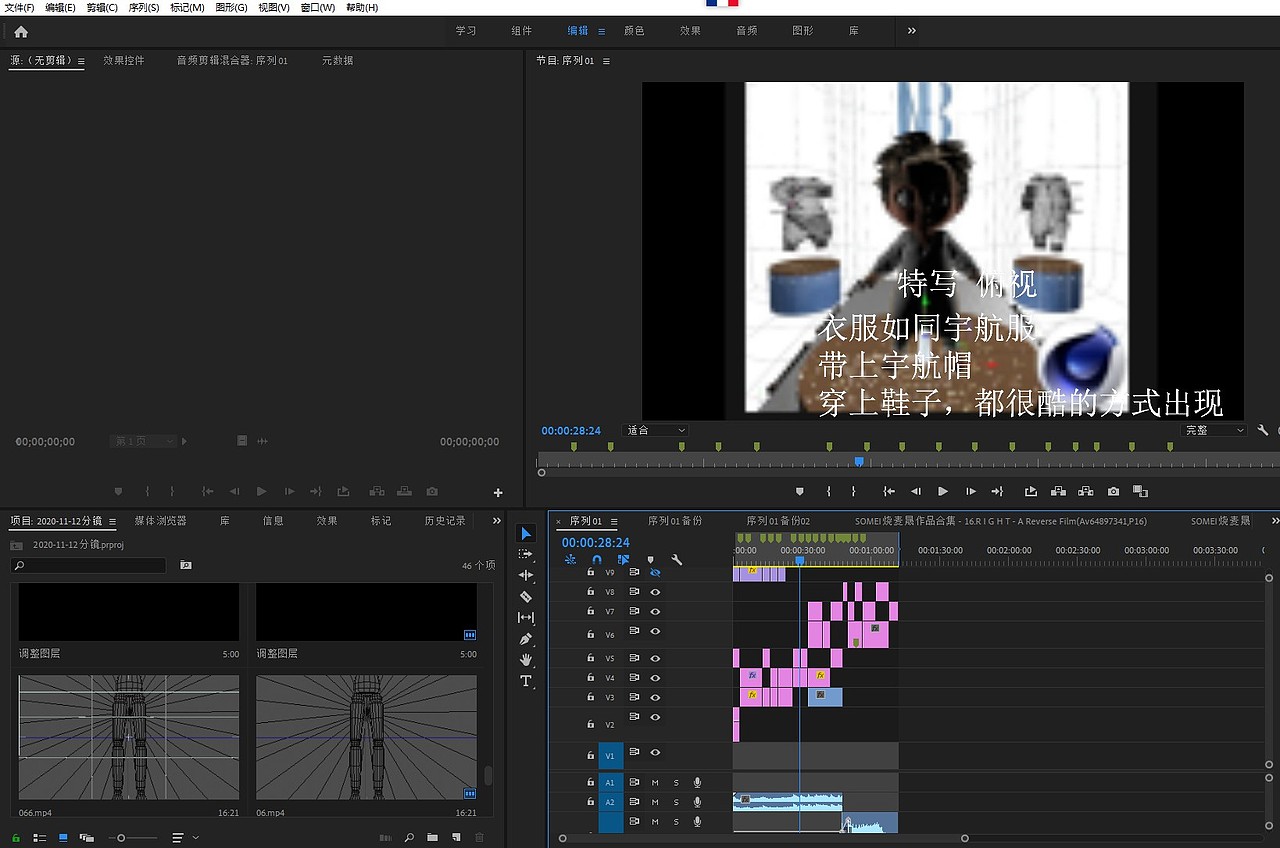Select the Ripple Edit tool
Image resolution: width=1280 pixels, height=848 pixels.
coord(526,575)
